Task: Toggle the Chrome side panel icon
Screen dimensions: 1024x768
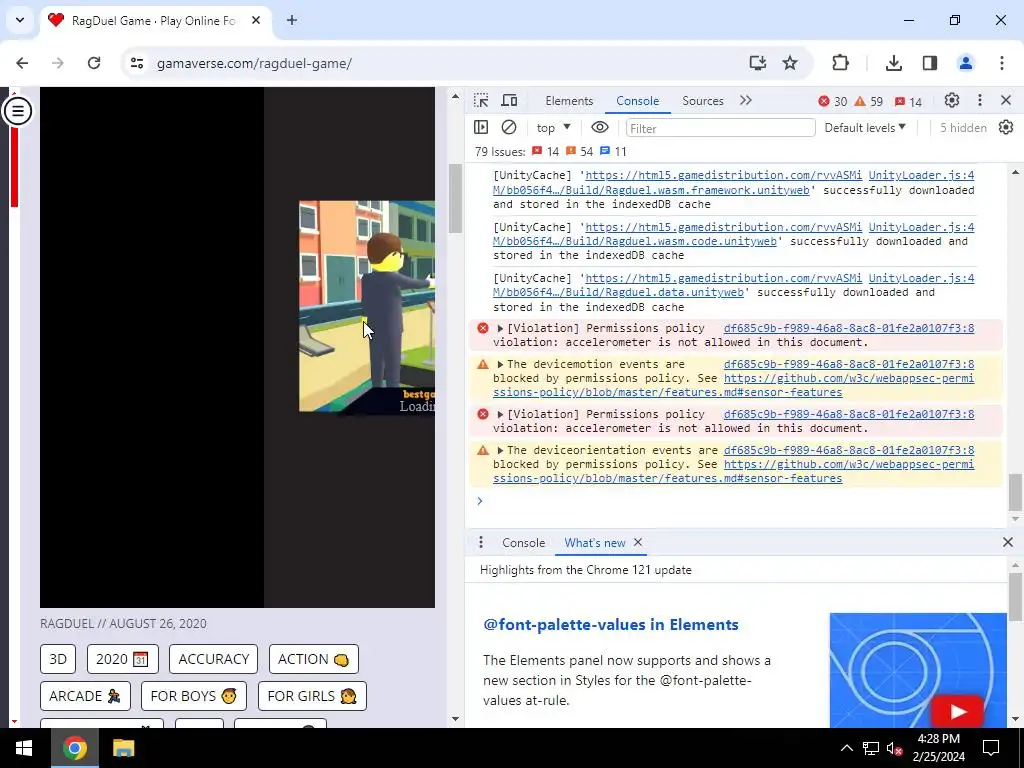Action: (x=930, y=63)
